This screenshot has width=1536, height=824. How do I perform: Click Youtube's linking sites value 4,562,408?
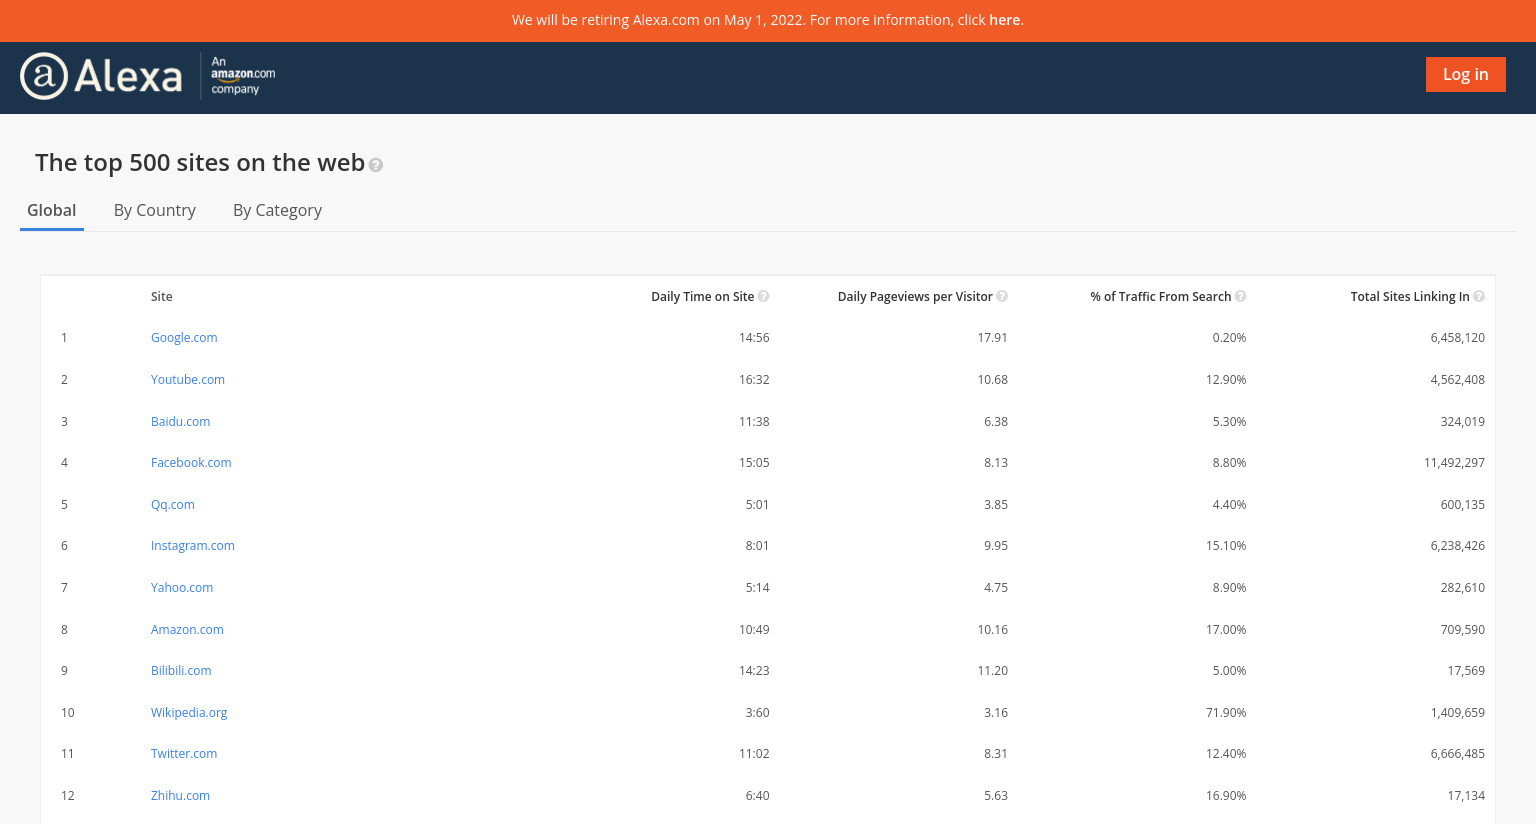click(1458, 380)
